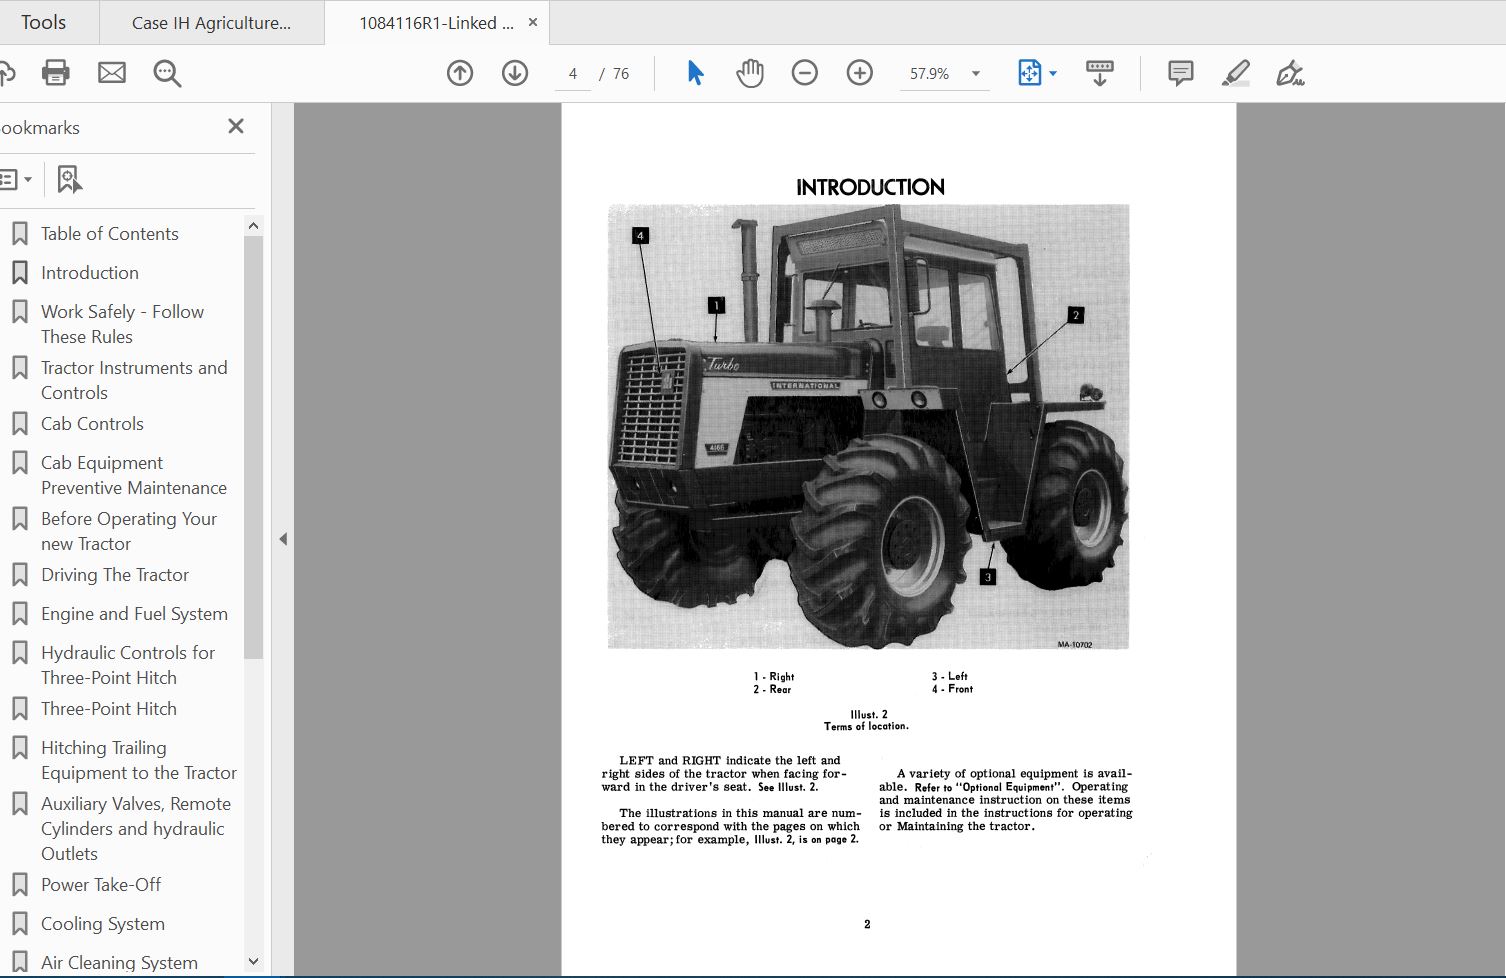
Task: Send file by email envelope icon
Action: pos(112,73)
